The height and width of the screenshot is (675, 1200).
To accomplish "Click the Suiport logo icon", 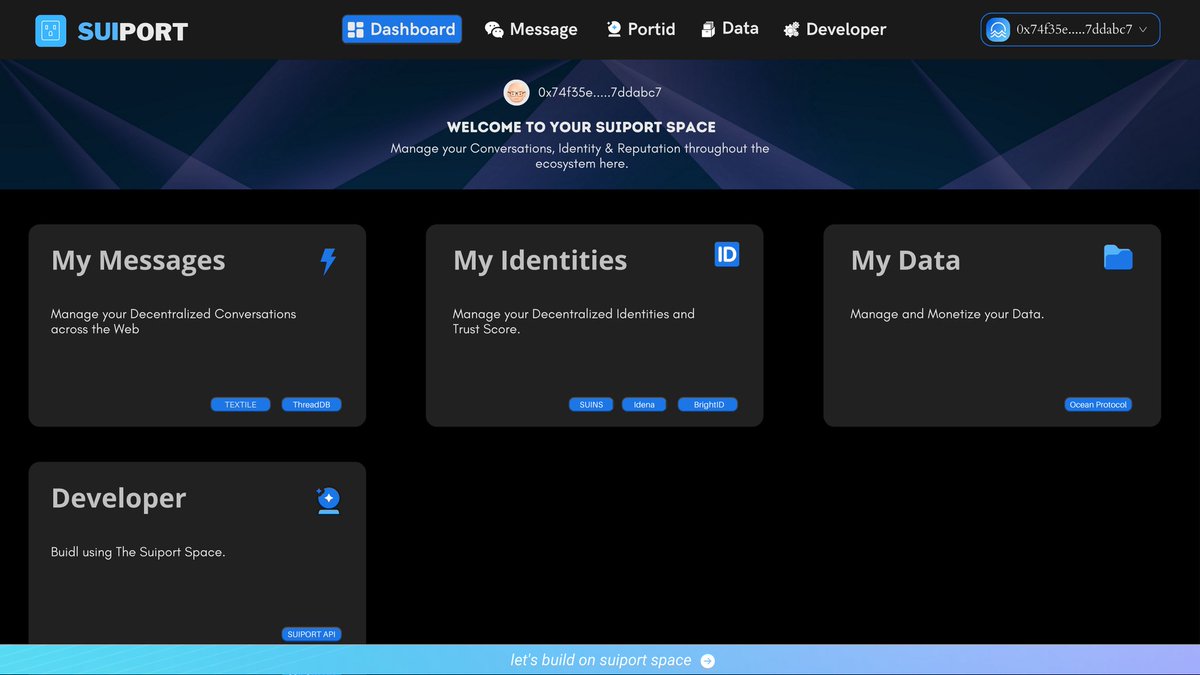I will coord(51,31).
